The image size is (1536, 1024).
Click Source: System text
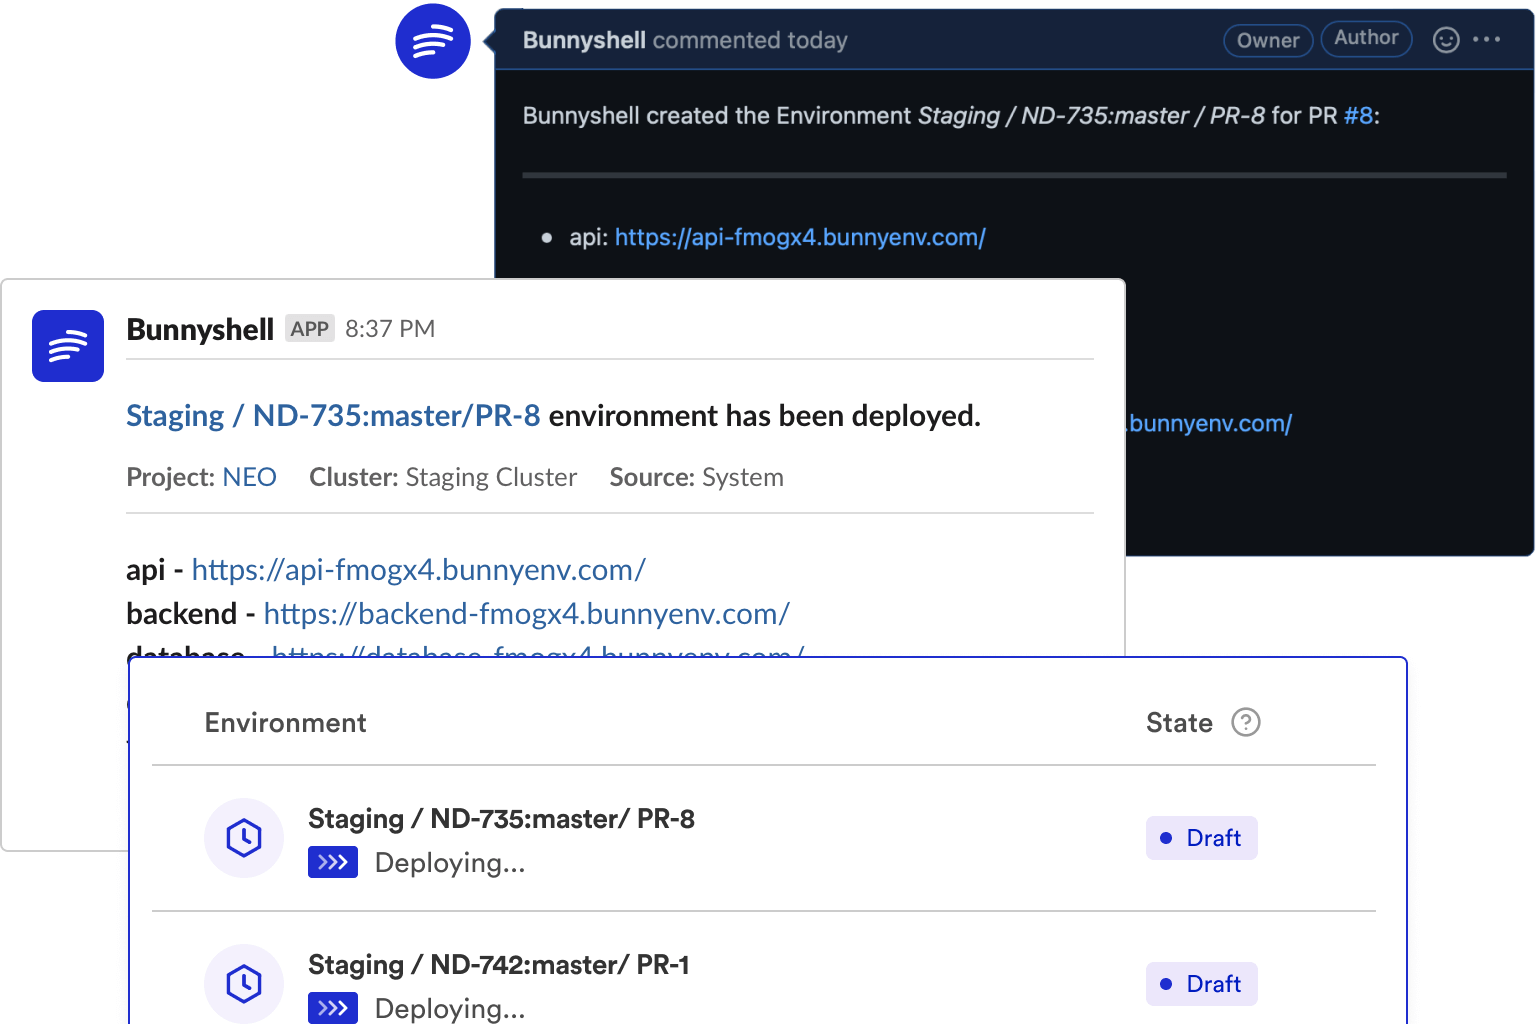696,477
